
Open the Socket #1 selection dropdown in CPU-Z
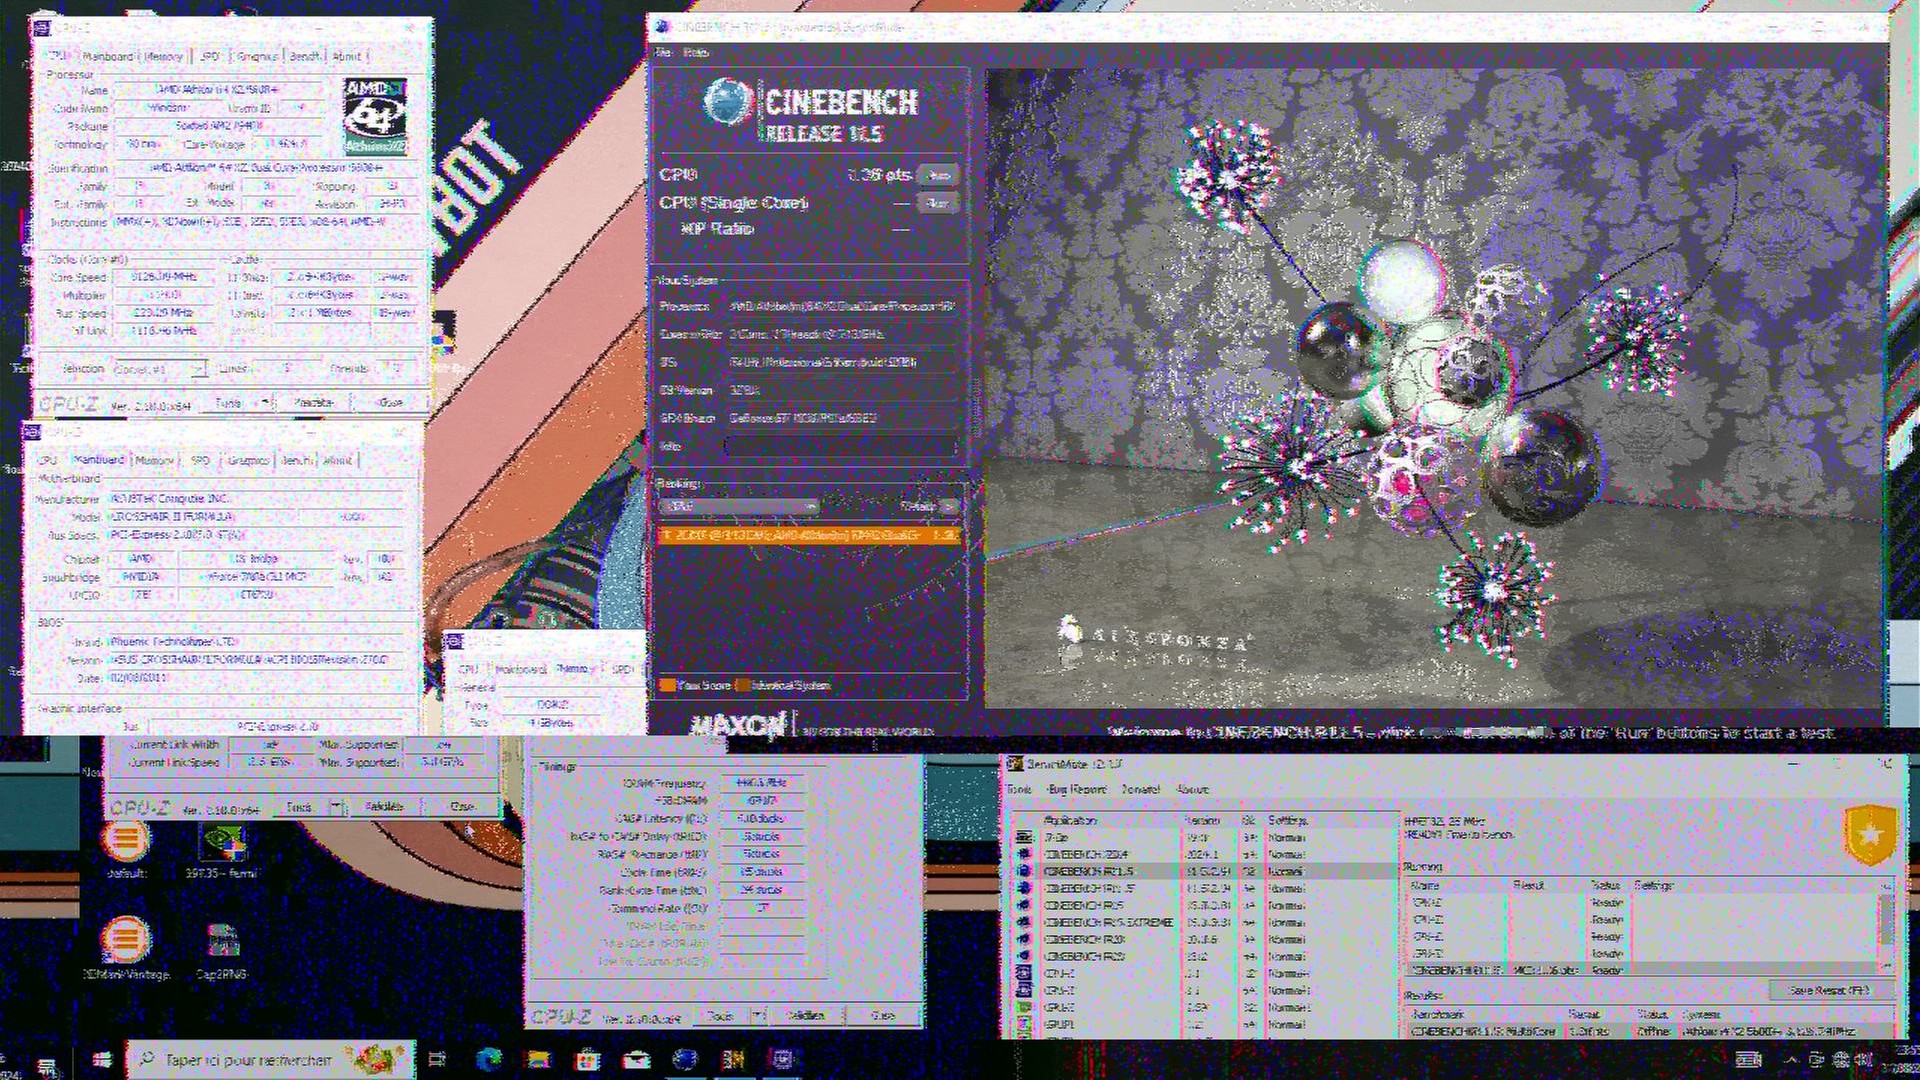tap(160, 369)
